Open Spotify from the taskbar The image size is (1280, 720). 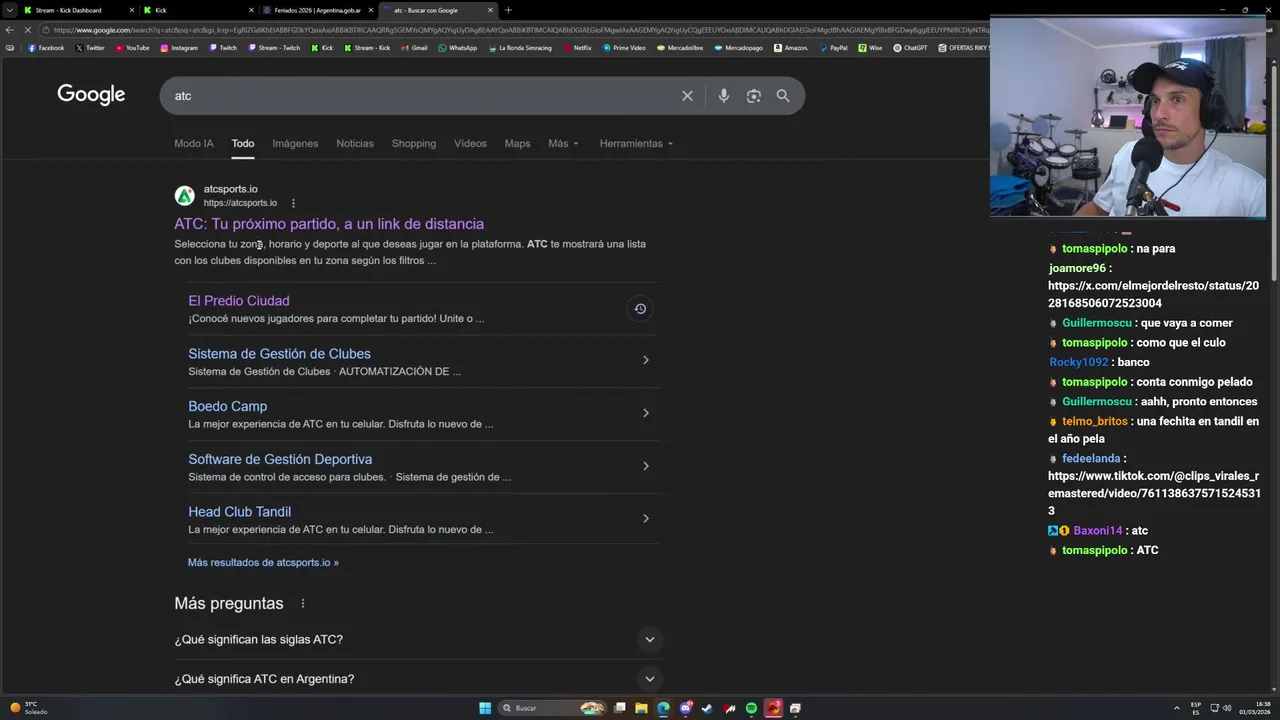click(751, 708)
